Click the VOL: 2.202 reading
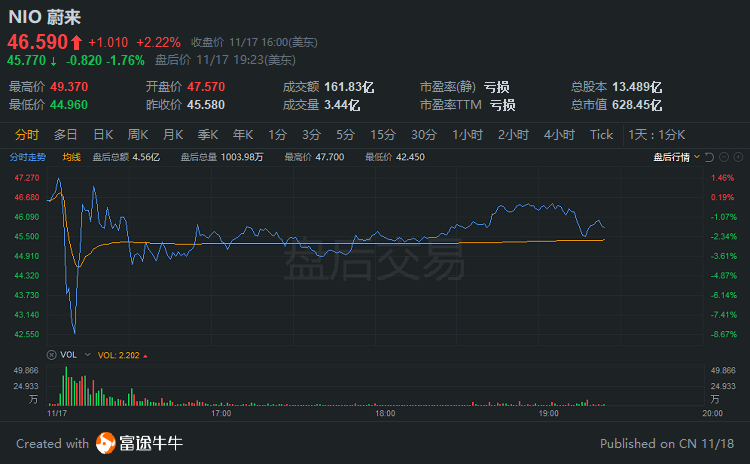Screen dimensions: 750x464 tap(119, 355)
